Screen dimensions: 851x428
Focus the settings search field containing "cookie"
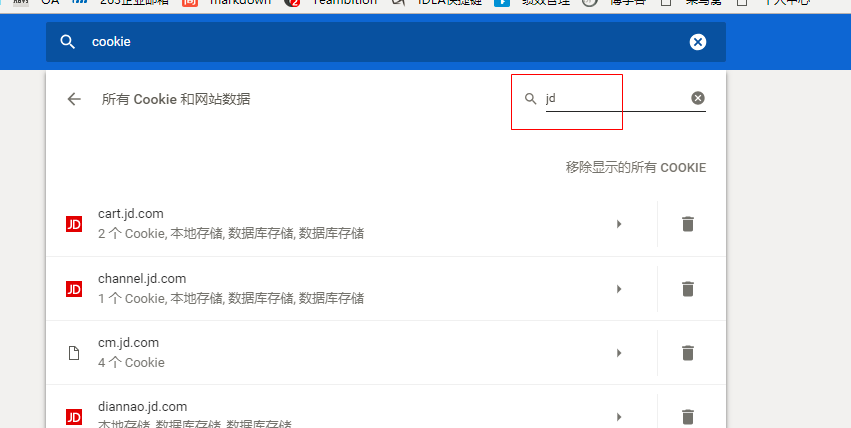tap(385, 42)
